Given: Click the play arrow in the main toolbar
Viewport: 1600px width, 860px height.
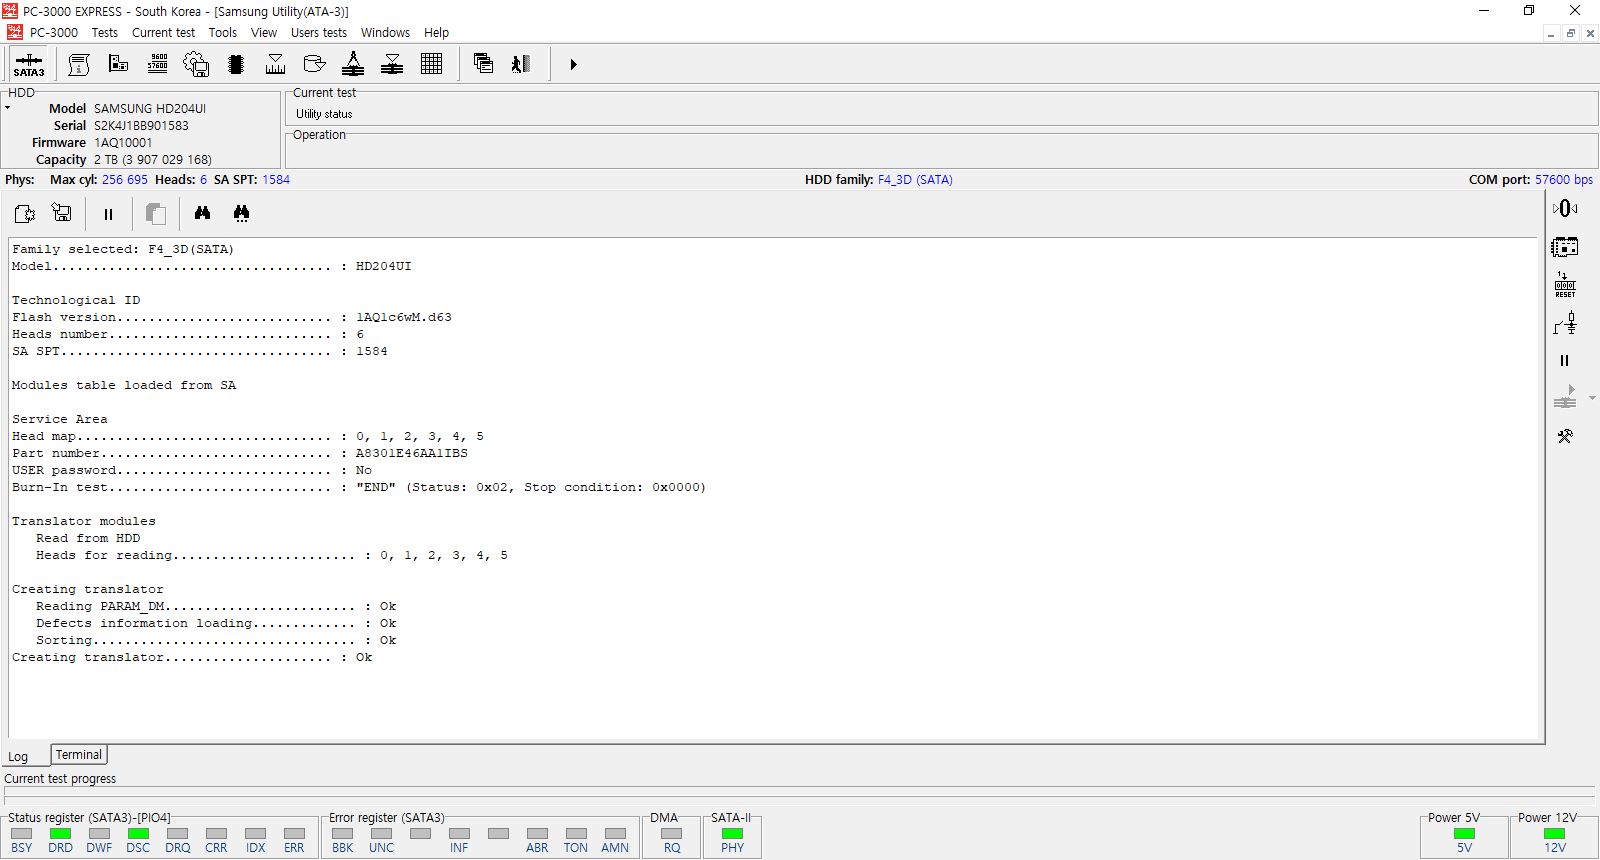Looking at the screenshot, I should 573,64.
